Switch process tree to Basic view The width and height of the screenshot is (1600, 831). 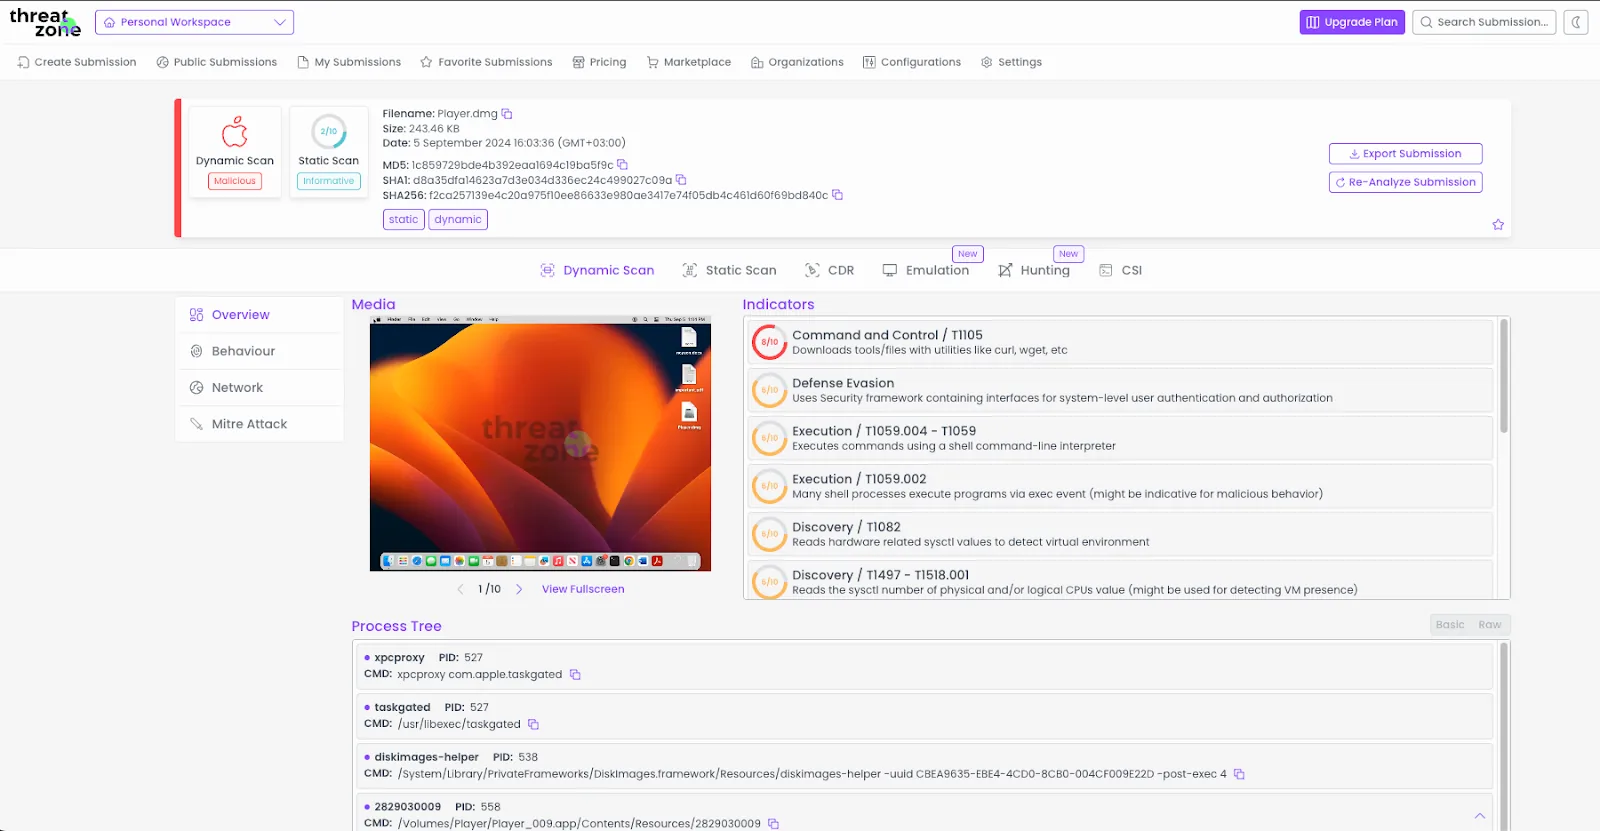point(1450,625)
